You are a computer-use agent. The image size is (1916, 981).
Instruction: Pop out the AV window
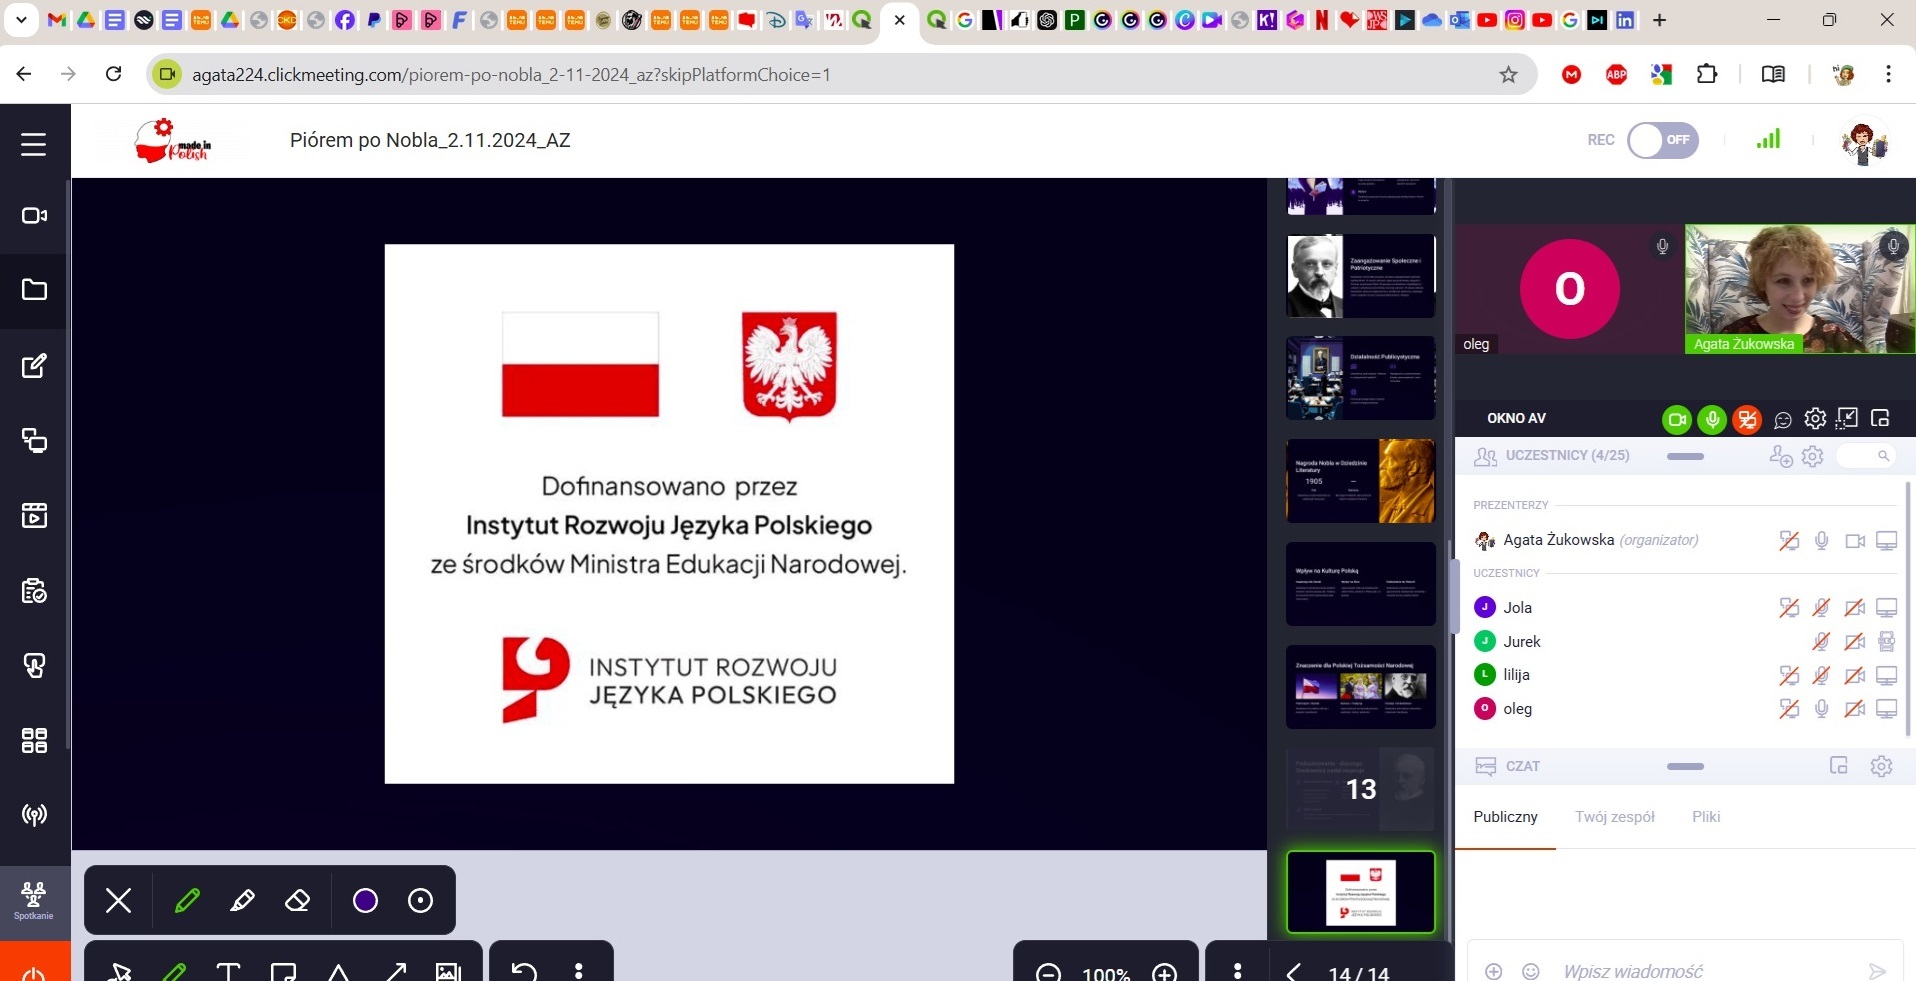(1880, 418)
